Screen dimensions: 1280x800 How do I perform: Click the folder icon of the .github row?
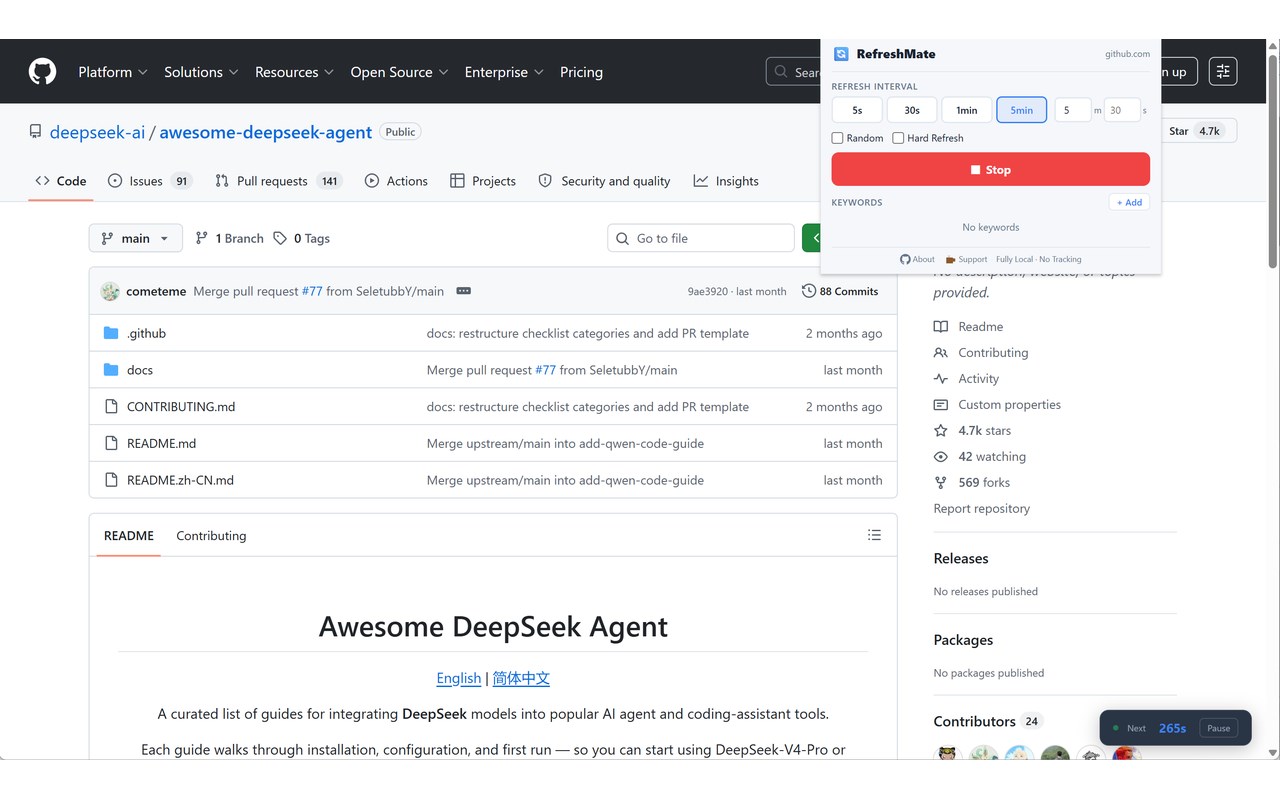[111, 333]
